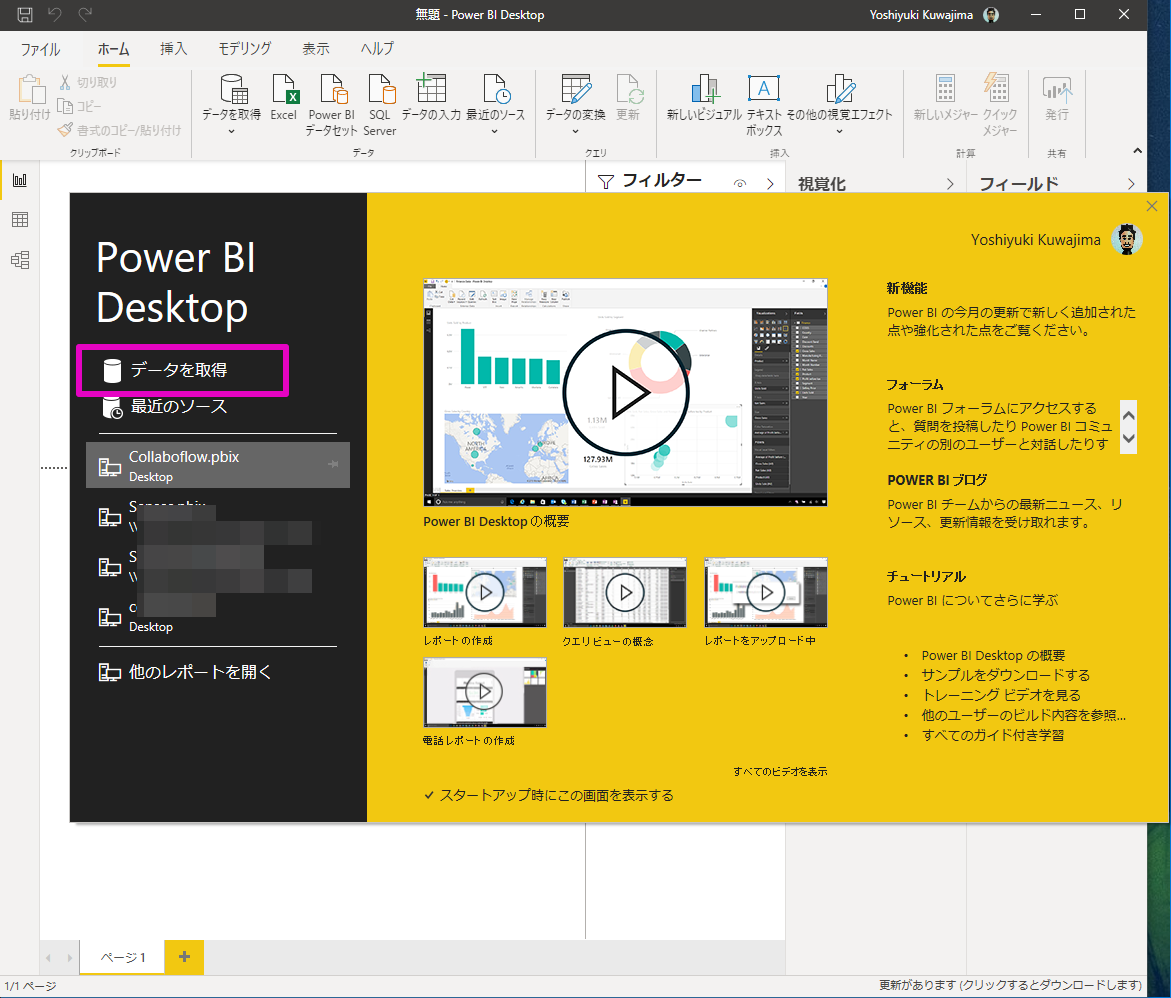The height and width of the screenshot is (998, 1171).
Task: Click 書式のコピー/貼り付け format painter
Action: [119, 130]
